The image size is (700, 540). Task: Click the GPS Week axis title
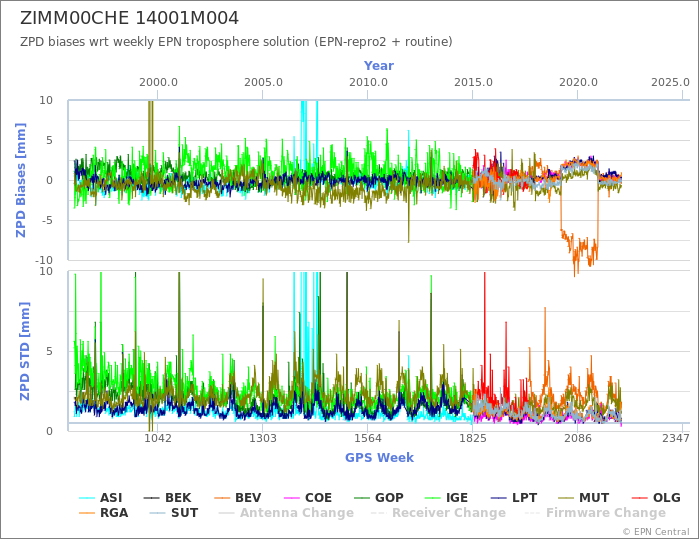click(379, 457)
